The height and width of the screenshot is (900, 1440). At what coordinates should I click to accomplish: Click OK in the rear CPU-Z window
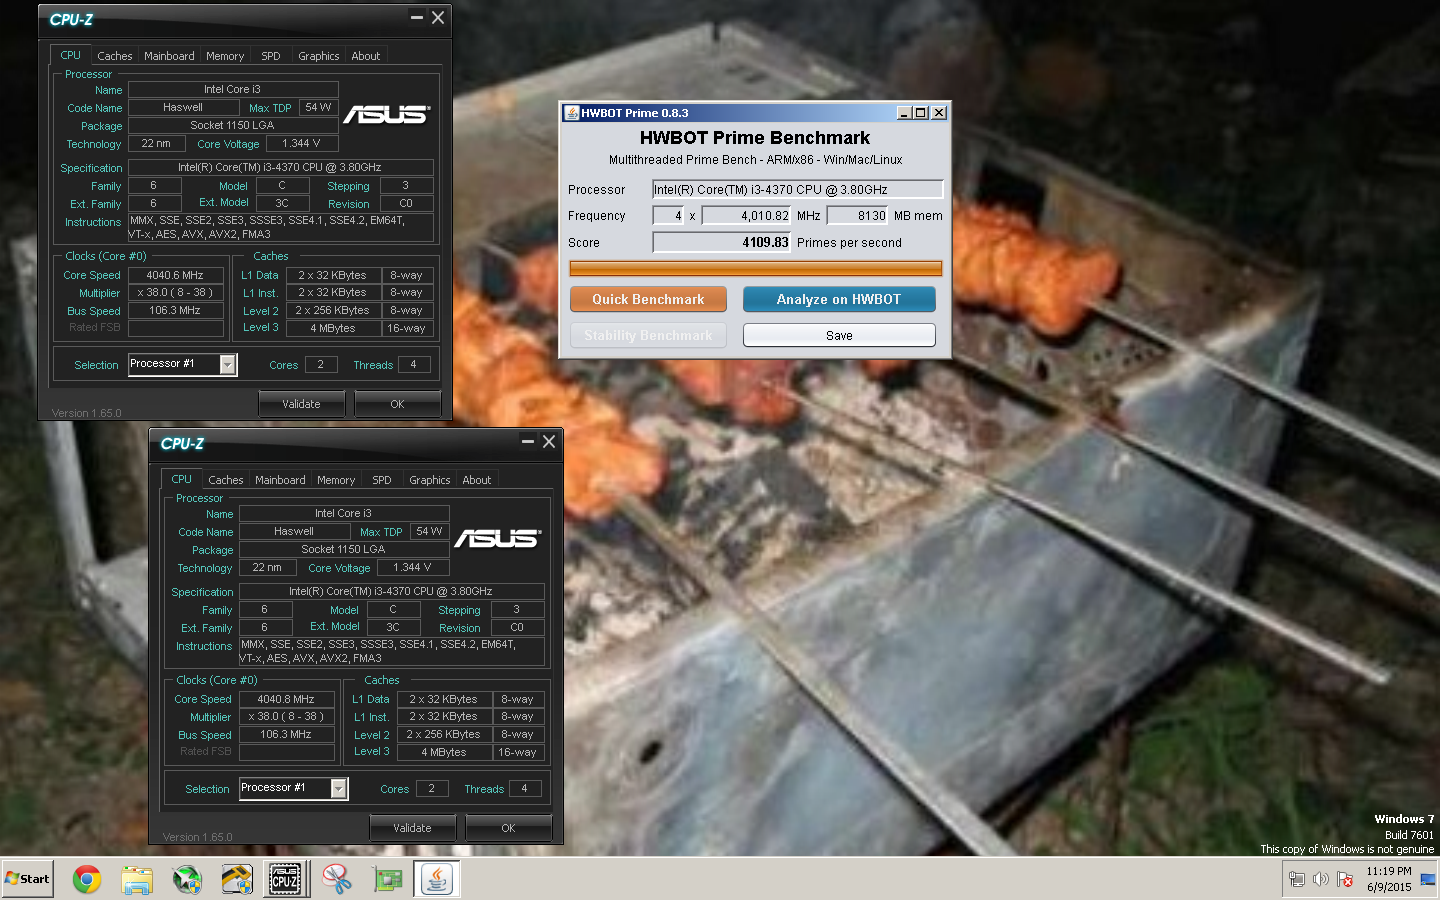(x=397, y=404)
